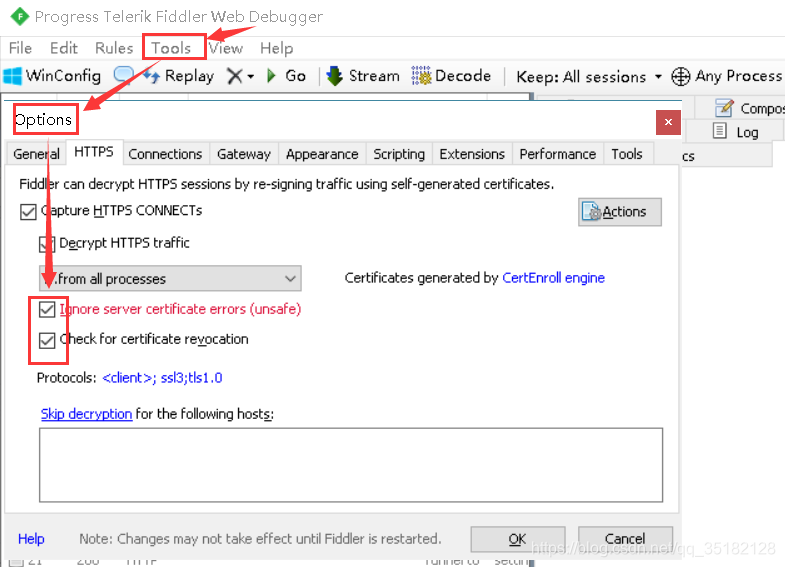The width and height of the screenshot is (785, 567).
Task: Switch to the General tab
Action: click(x=37, y=154)
